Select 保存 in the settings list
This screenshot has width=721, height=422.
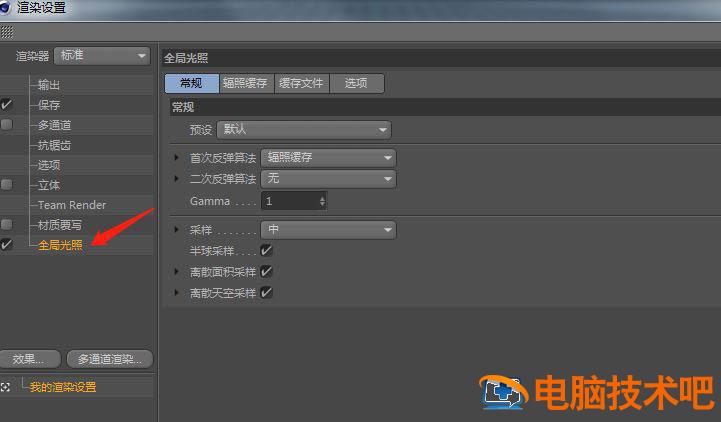point(49,105)
